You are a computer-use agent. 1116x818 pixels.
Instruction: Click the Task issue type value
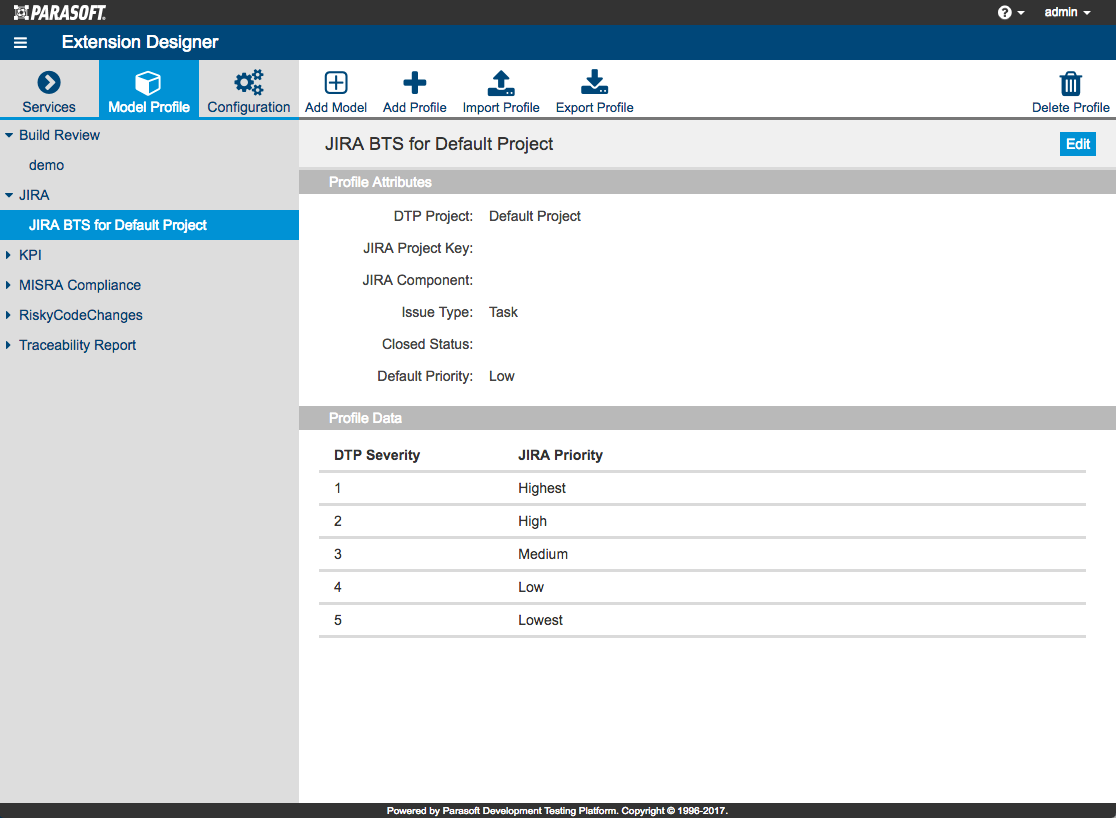(503, 313)
